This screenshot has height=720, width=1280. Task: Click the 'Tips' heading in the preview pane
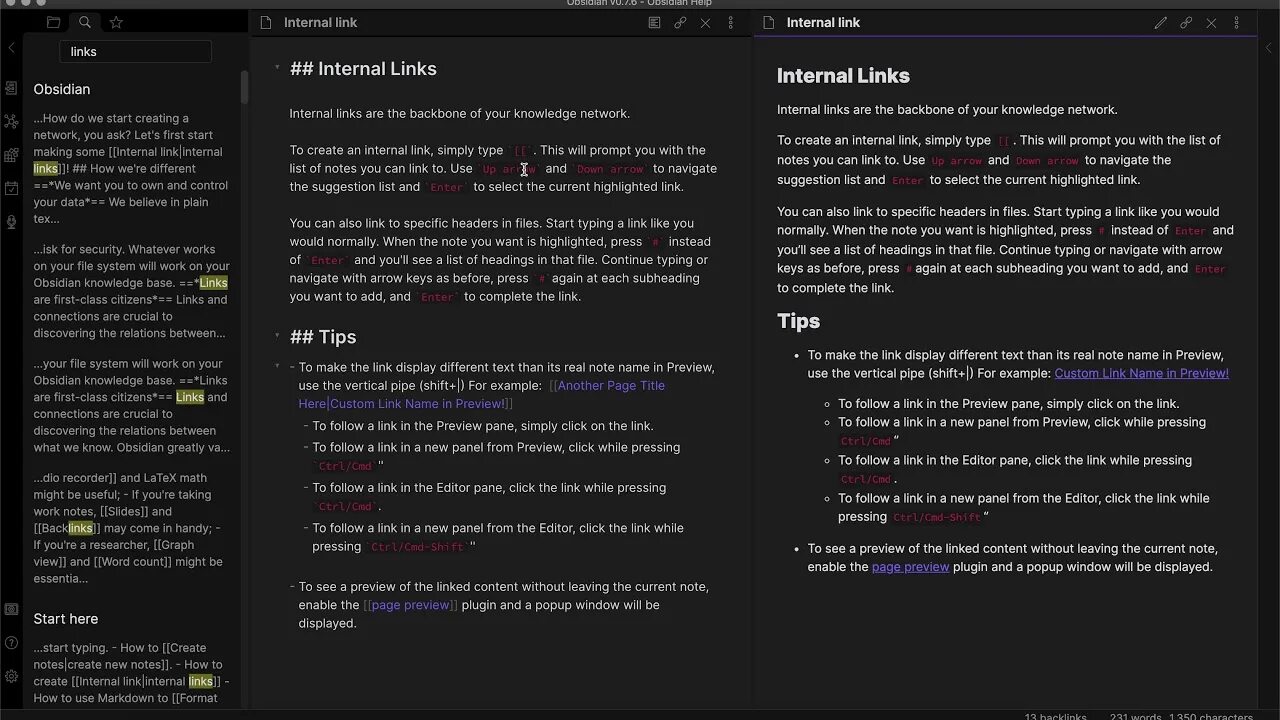click(798, 321)
